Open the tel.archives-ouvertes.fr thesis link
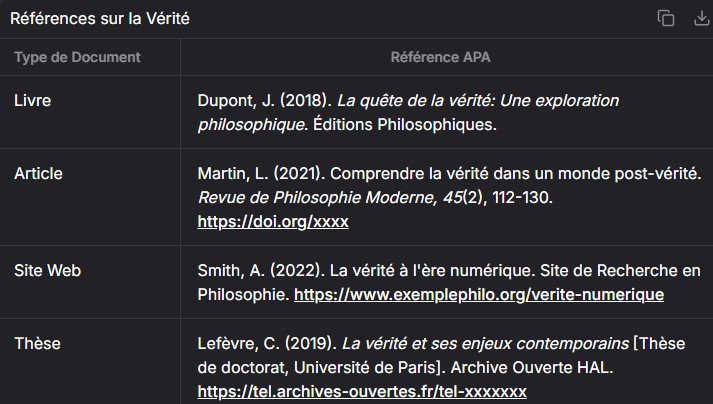This screenshot has height=404, width=713. pyautogui.click(x=362, y=391)
